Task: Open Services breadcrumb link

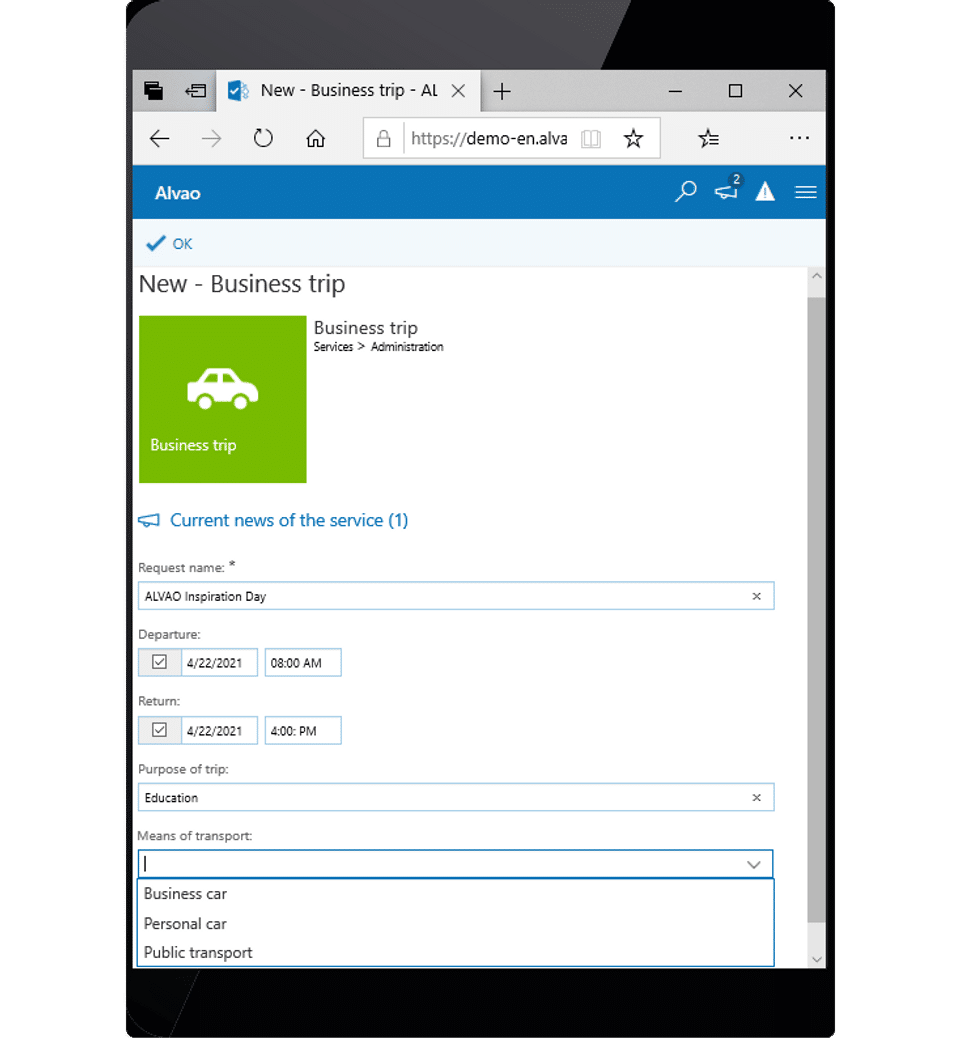Action: pos(333,347)
